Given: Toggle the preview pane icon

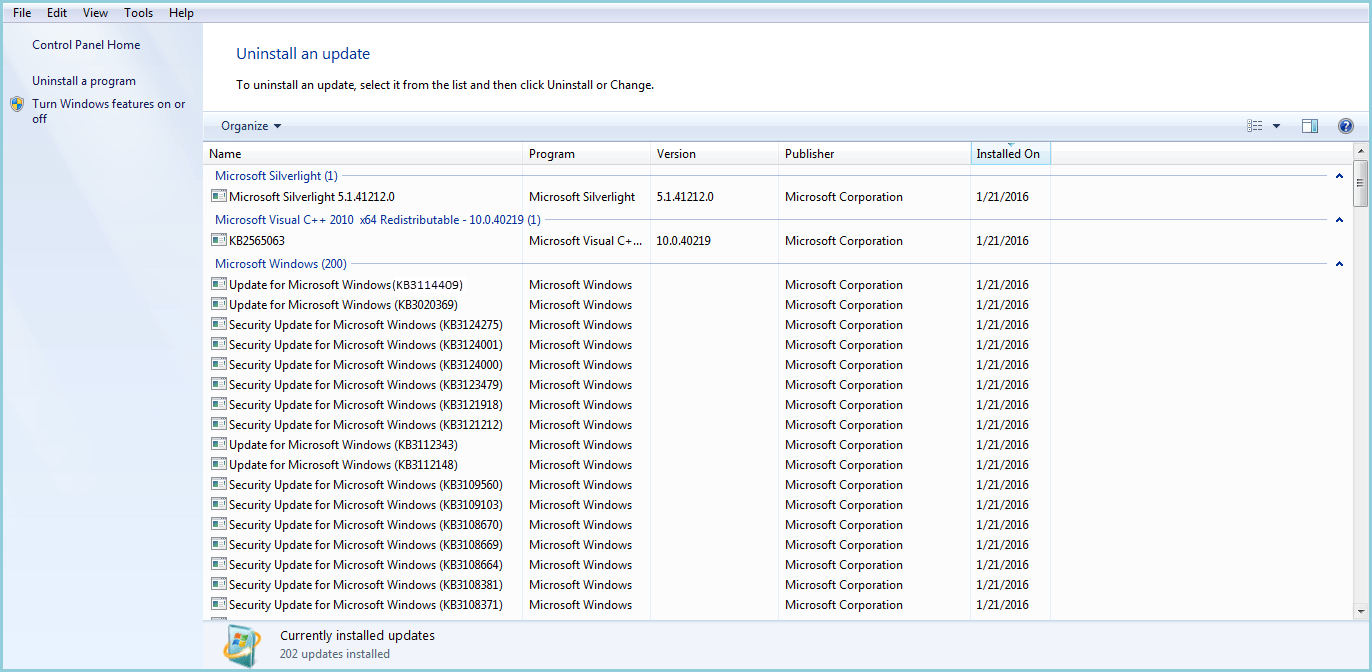Looking at the screenshot, I should 1309,126.
